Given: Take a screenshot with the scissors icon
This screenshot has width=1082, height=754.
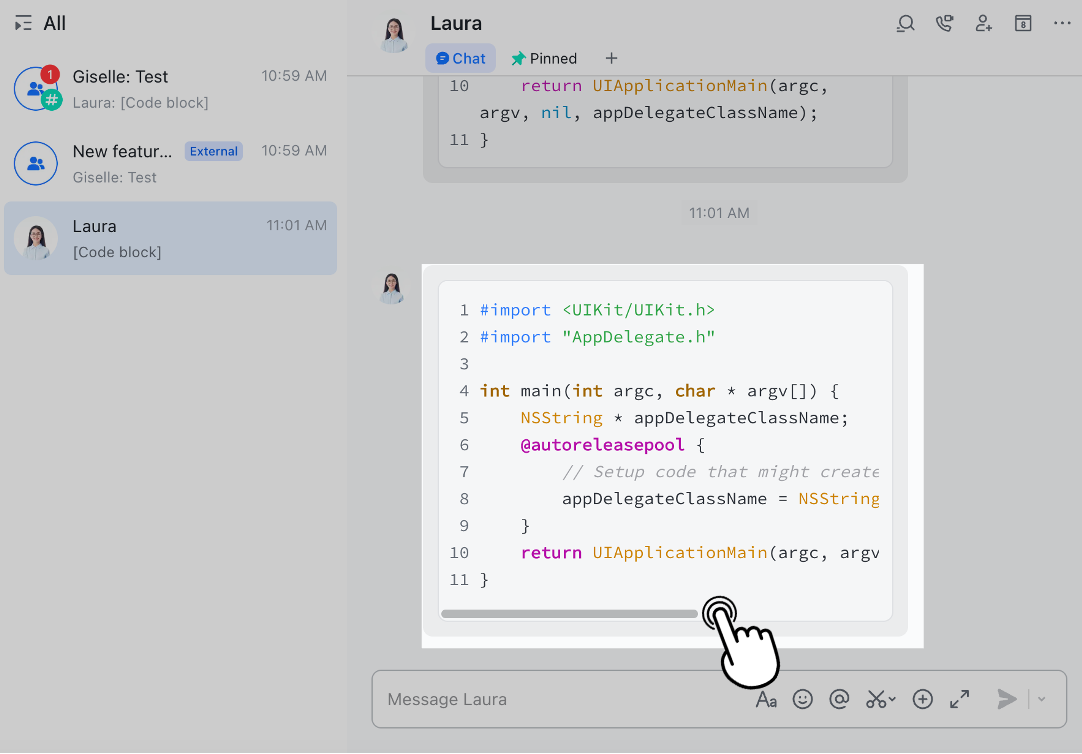Looking at the screenshot, I should coord(874,699).
